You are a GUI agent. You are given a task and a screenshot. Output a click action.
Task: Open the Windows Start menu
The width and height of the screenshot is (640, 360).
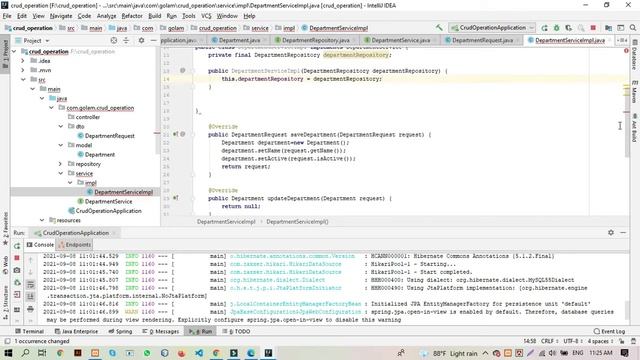pos(8,353)
